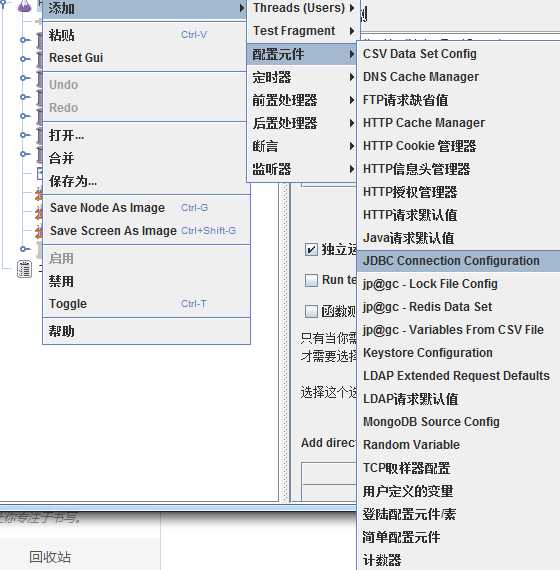Click Save Node As Image
The image size is (560, 570).
[x=146, y=208]
